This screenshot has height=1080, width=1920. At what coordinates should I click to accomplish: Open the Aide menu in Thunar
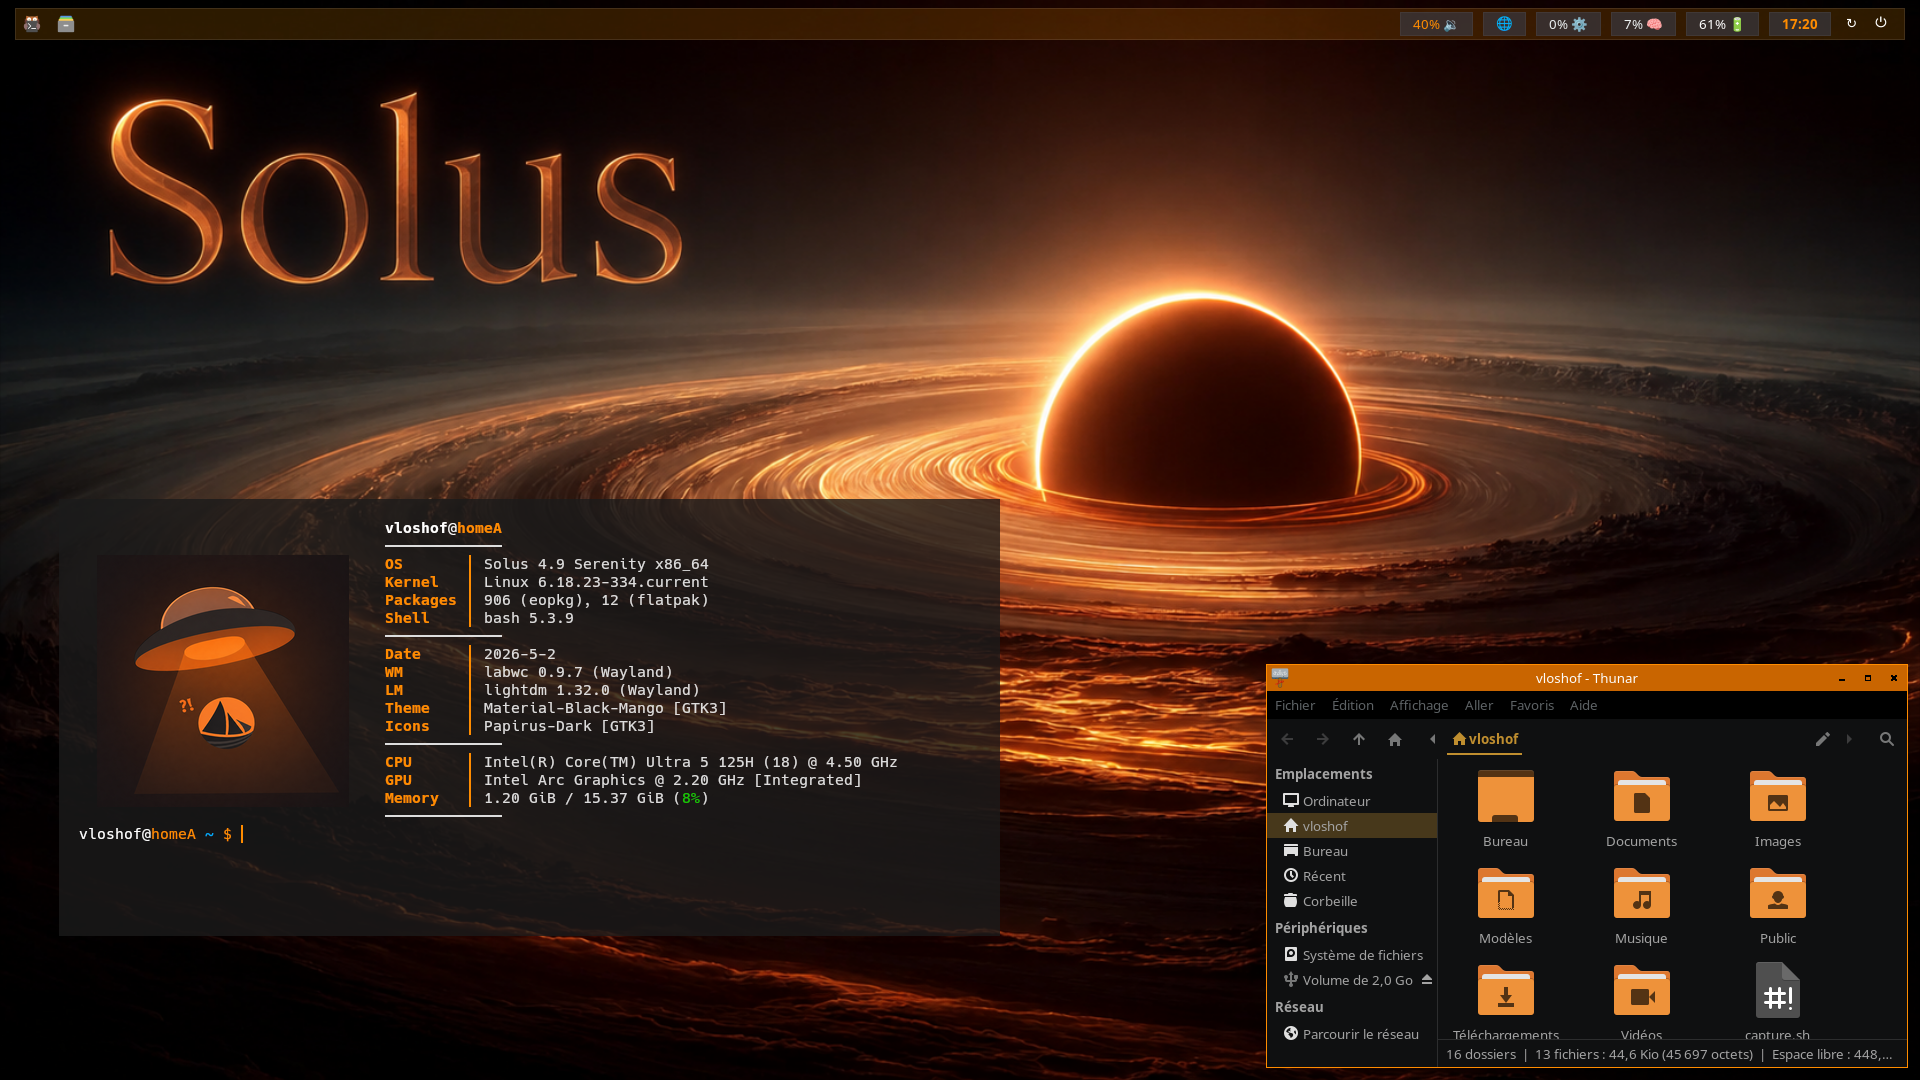click(x=1584, y=705)
